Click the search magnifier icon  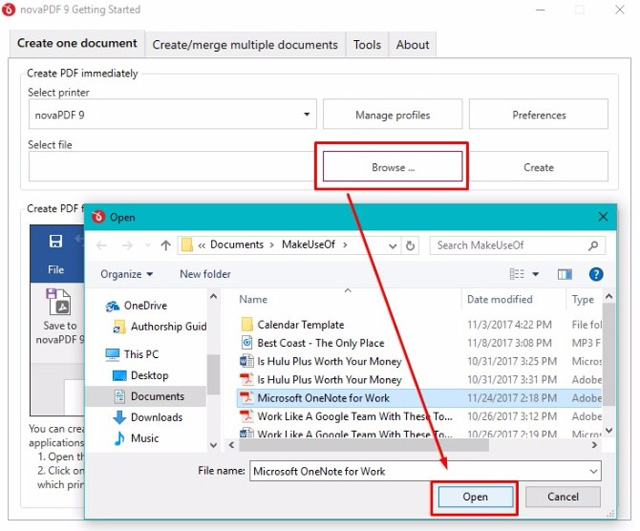point(593,245)
